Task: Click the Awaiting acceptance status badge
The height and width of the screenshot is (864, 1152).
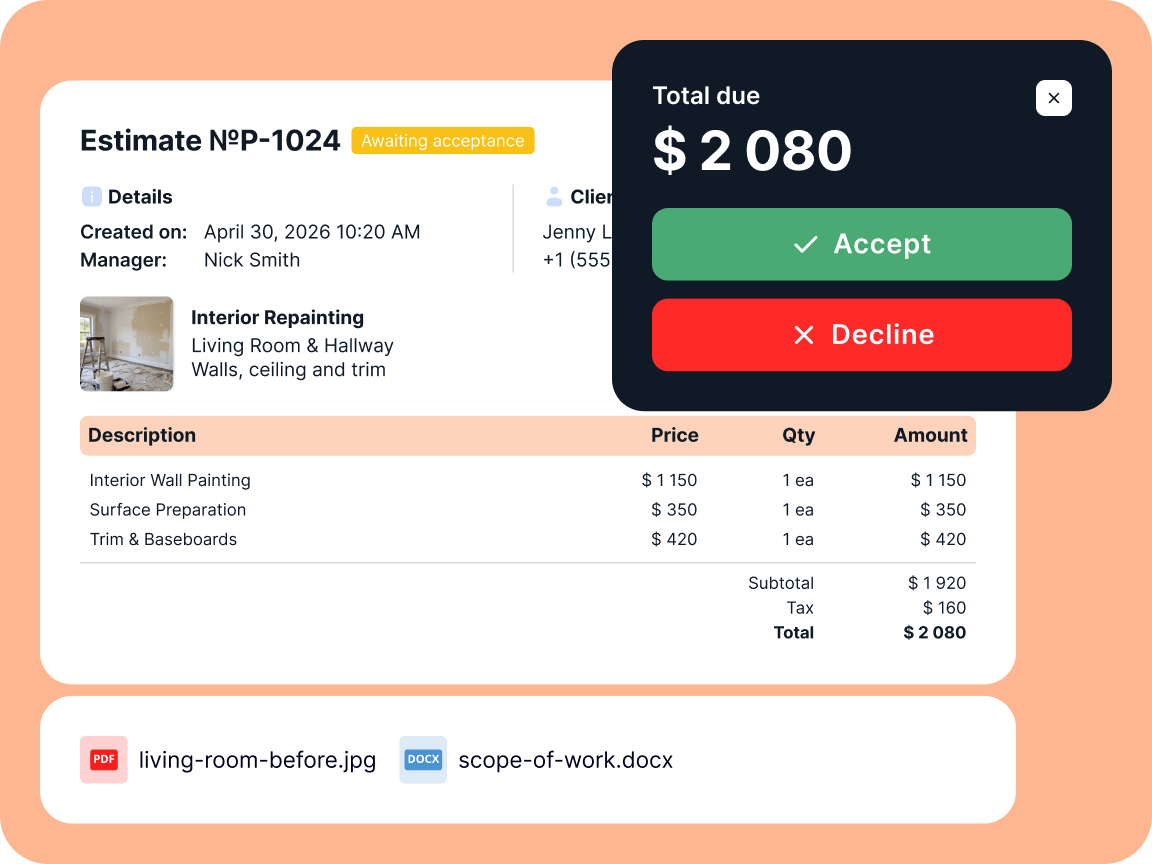Action: tap(442, 140)
